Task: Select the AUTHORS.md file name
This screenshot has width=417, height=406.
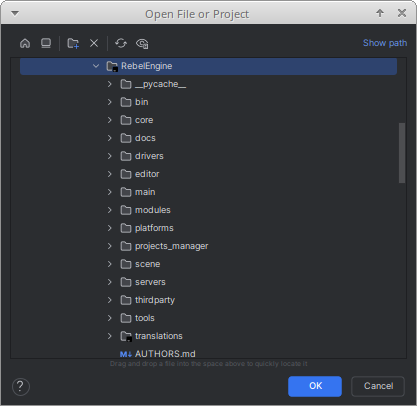Action: 165,354
